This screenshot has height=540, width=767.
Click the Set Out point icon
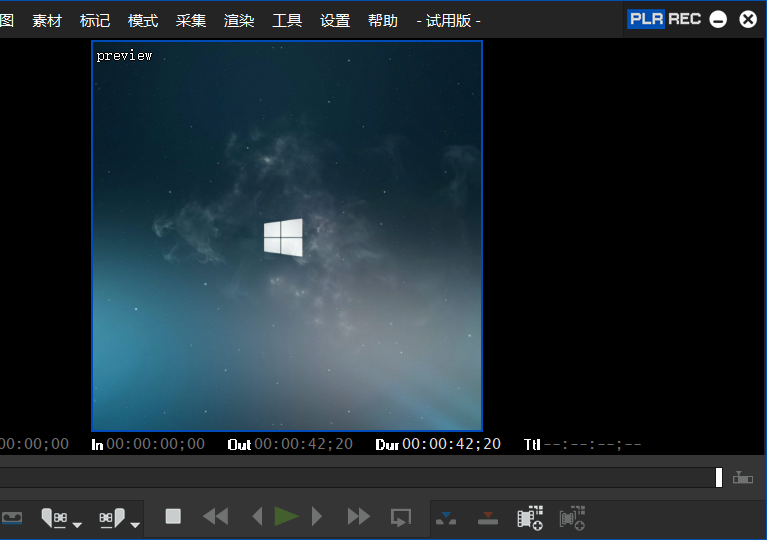pyautogui.click(x=112, y=518)
